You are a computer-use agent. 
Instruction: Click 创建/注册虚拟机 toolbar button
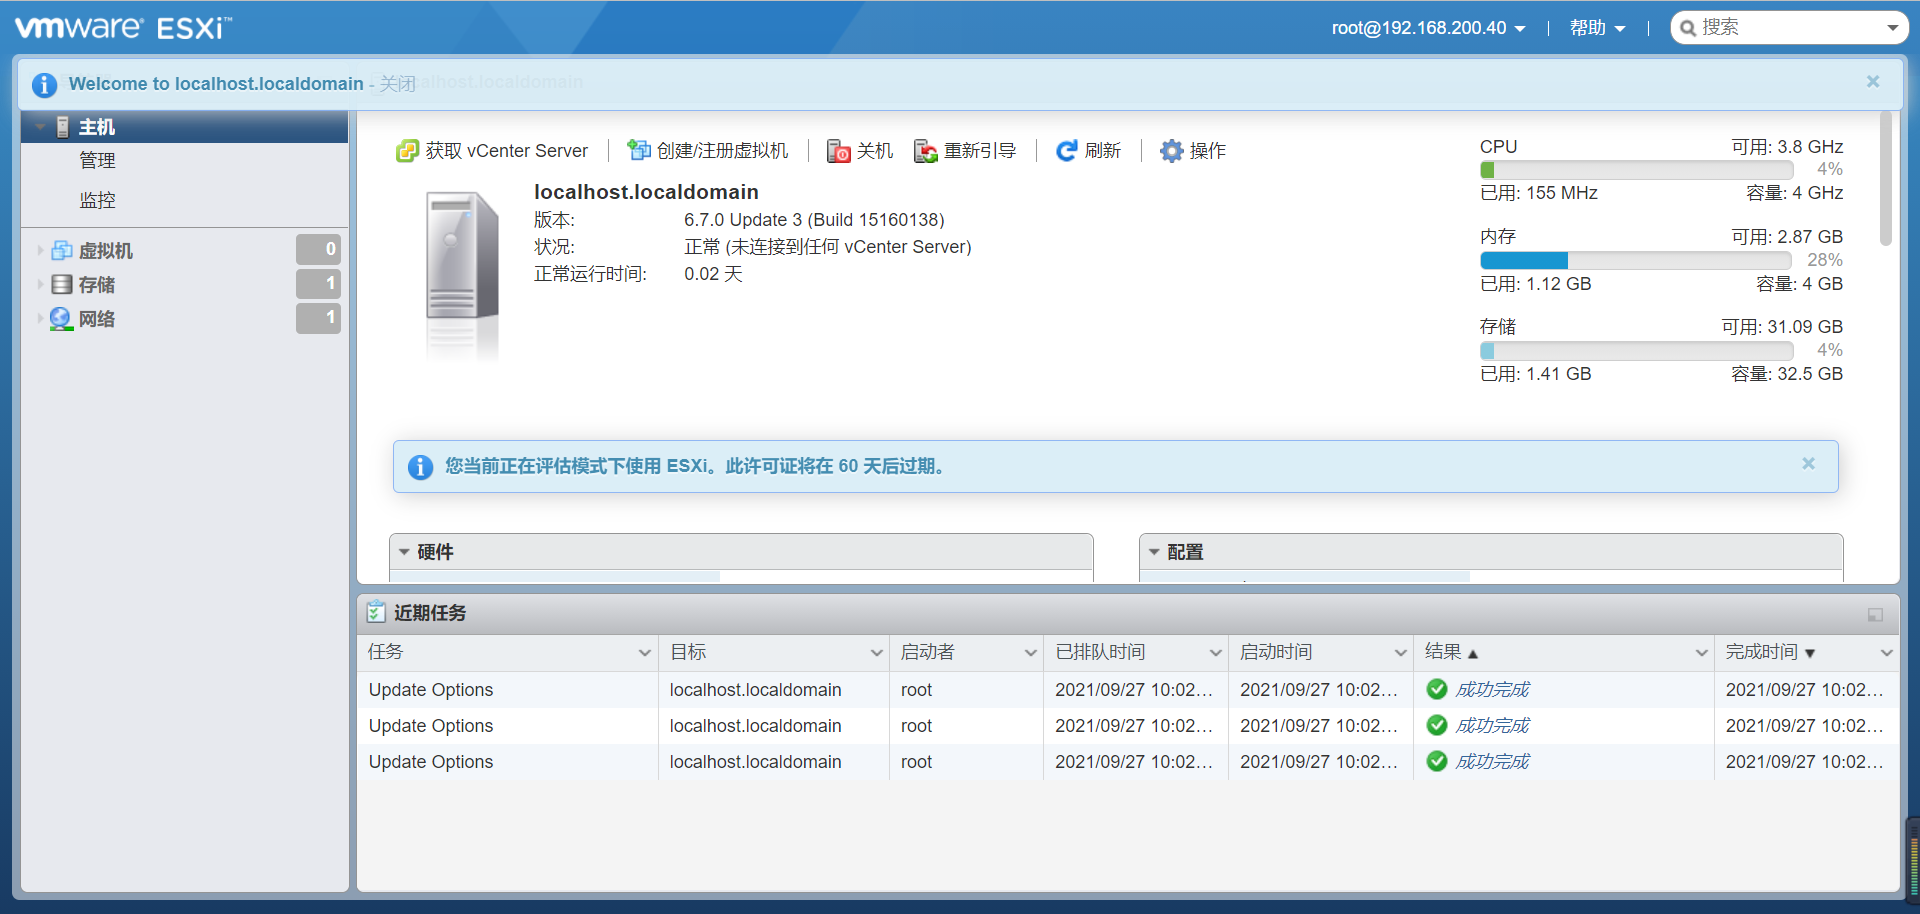(x=708, y=151)
